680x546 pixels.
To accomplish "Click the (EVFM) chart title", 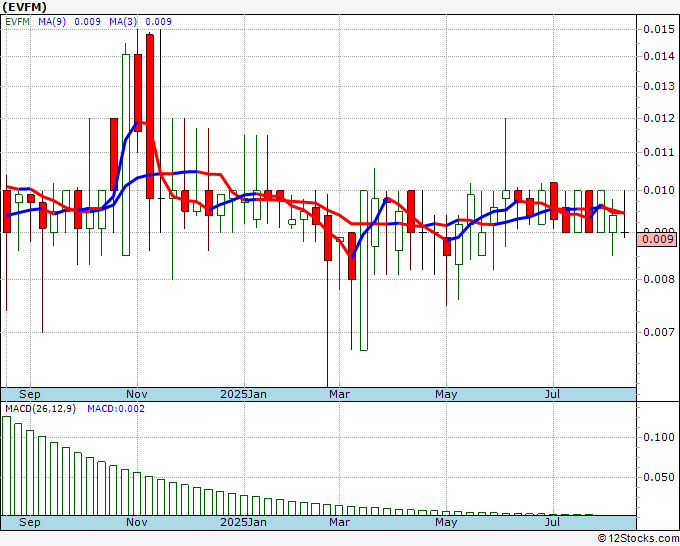I will [x=25, y=7].
